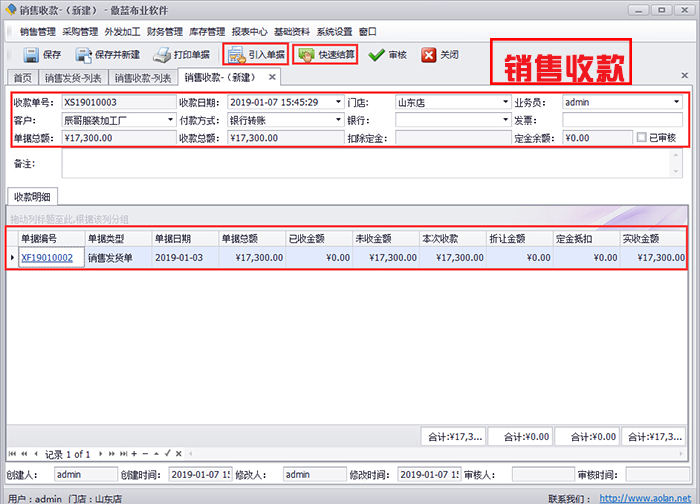
Task: Switch to the 销售发货-列表 tab
Action: click(x=75, y=77)
